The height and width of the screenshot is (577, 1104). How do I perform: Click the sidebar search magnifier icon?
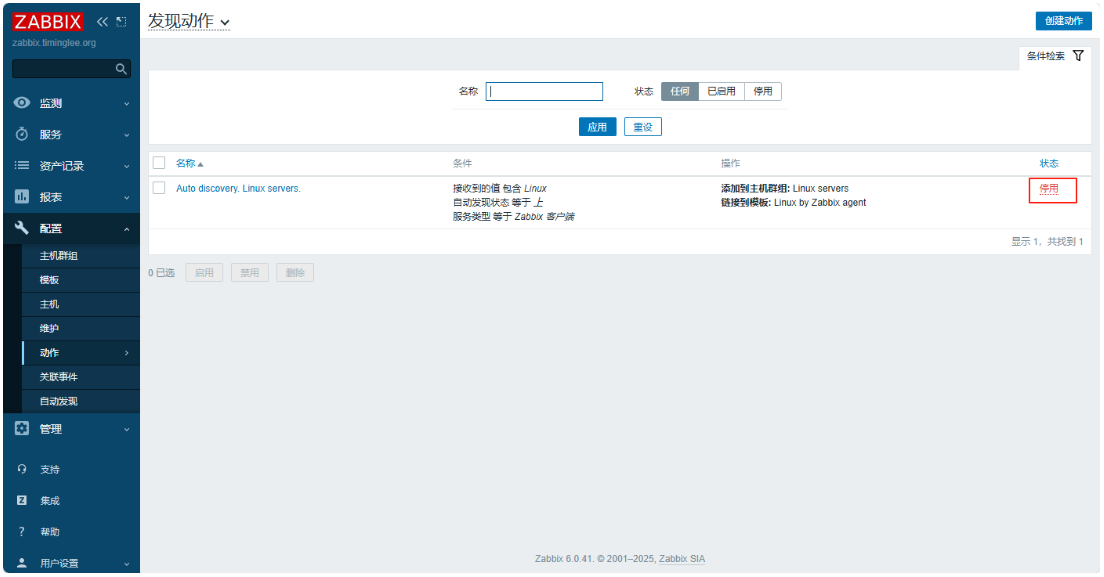tap(121, 68)
